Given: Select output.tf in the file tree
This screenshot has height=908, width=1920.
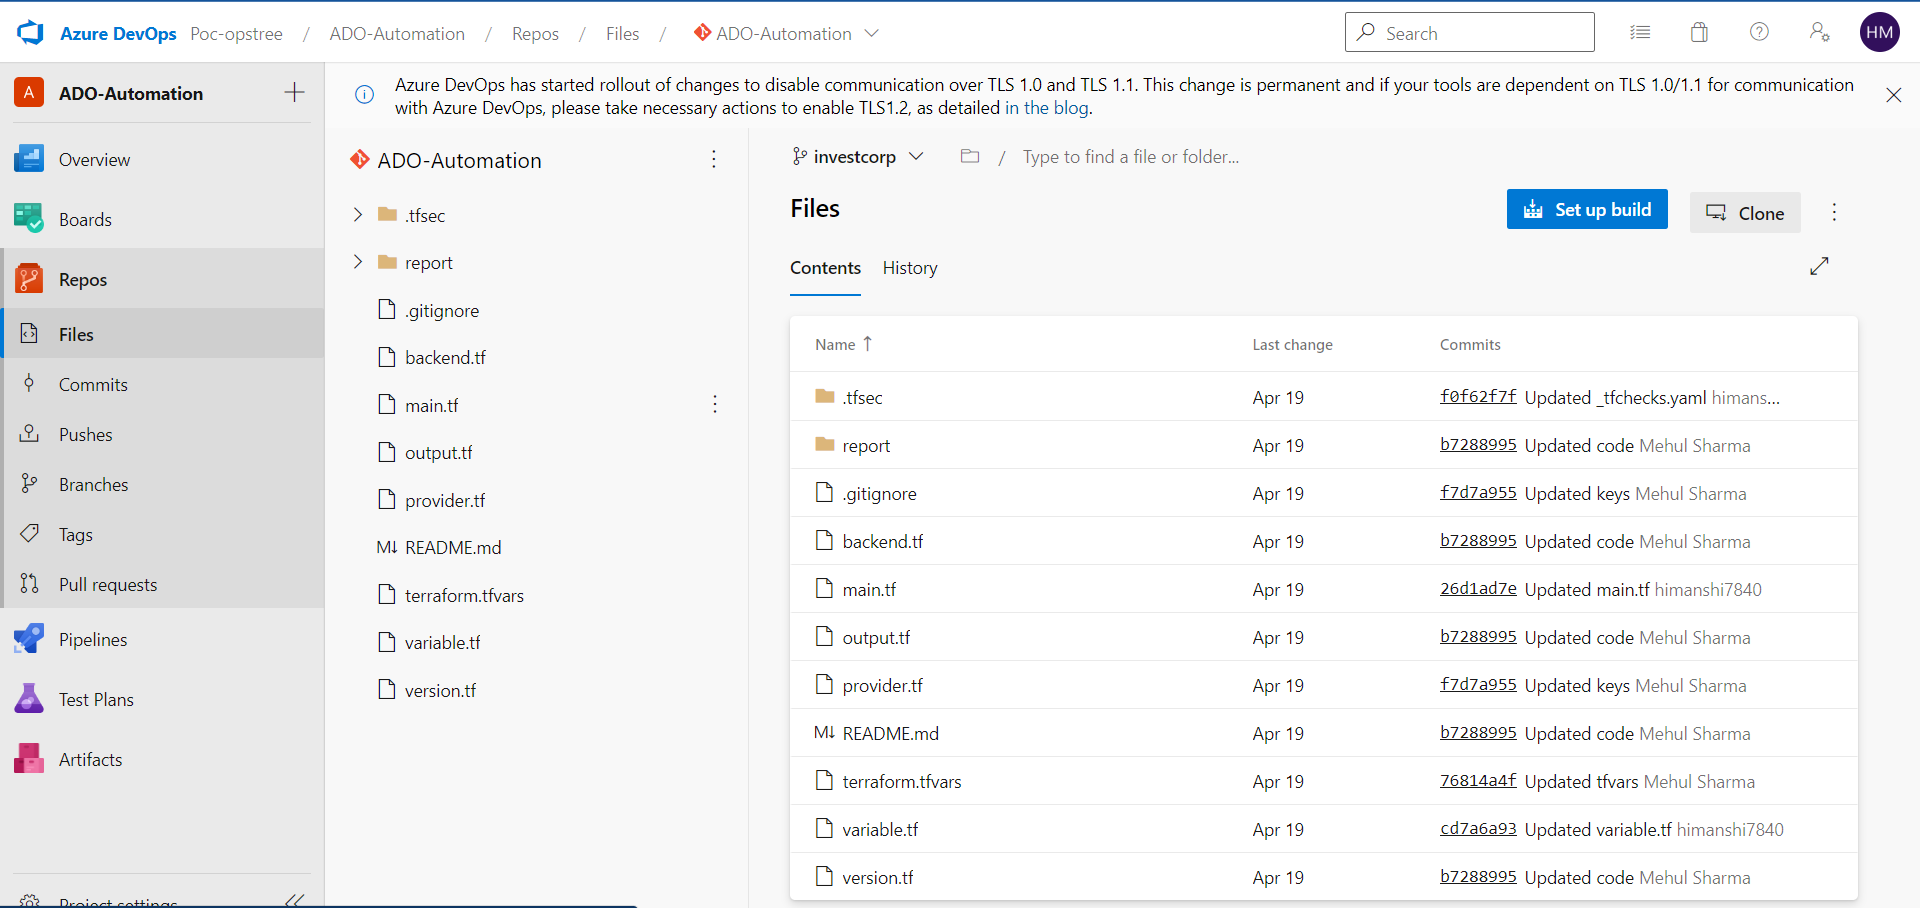Looking at the screenshot, I should [438, 452].
